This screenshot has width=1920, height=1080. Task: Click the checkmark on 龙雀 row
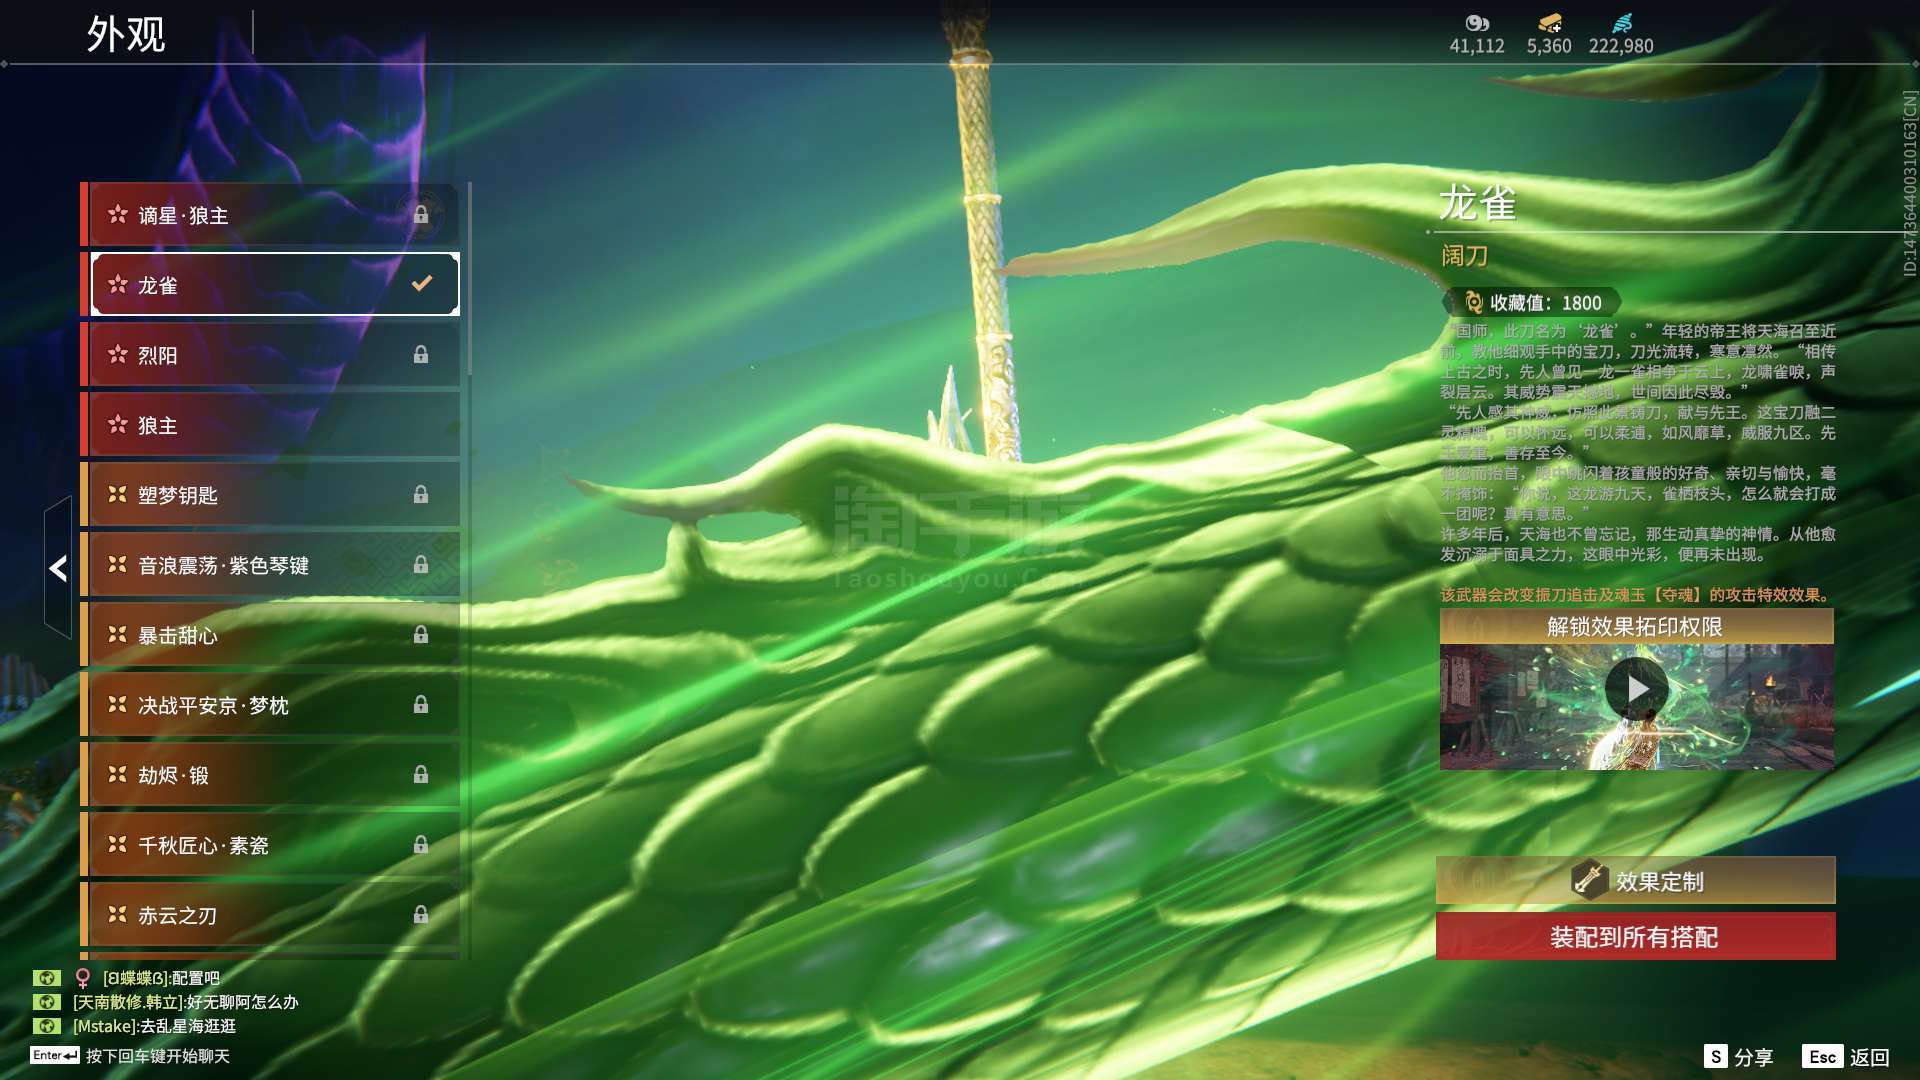[422, 284]
